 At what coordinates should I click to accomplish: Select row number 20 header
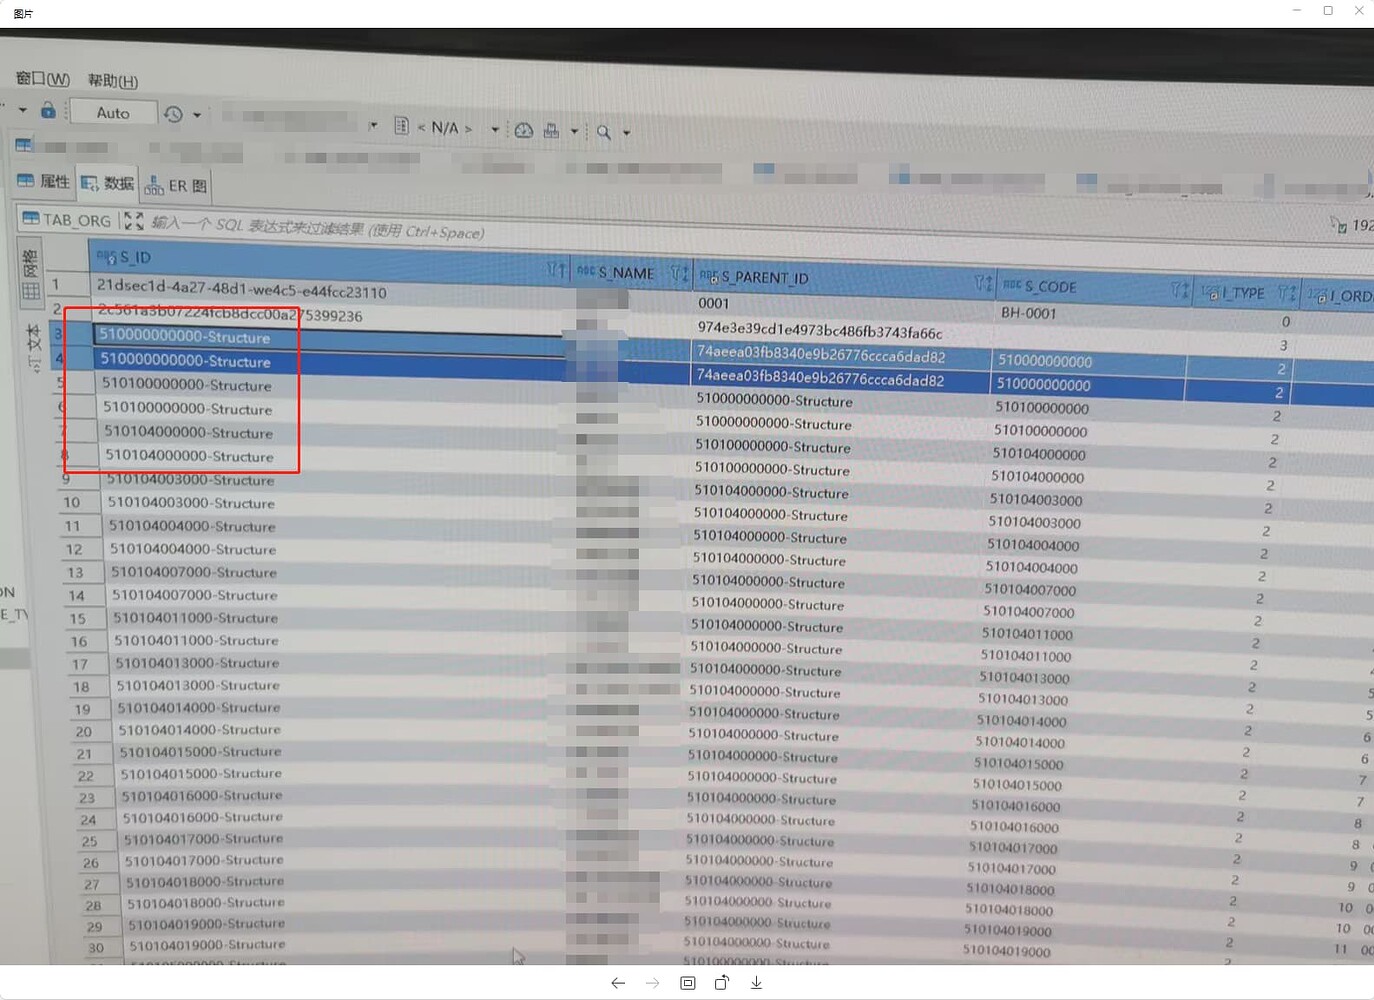(84, 731)
